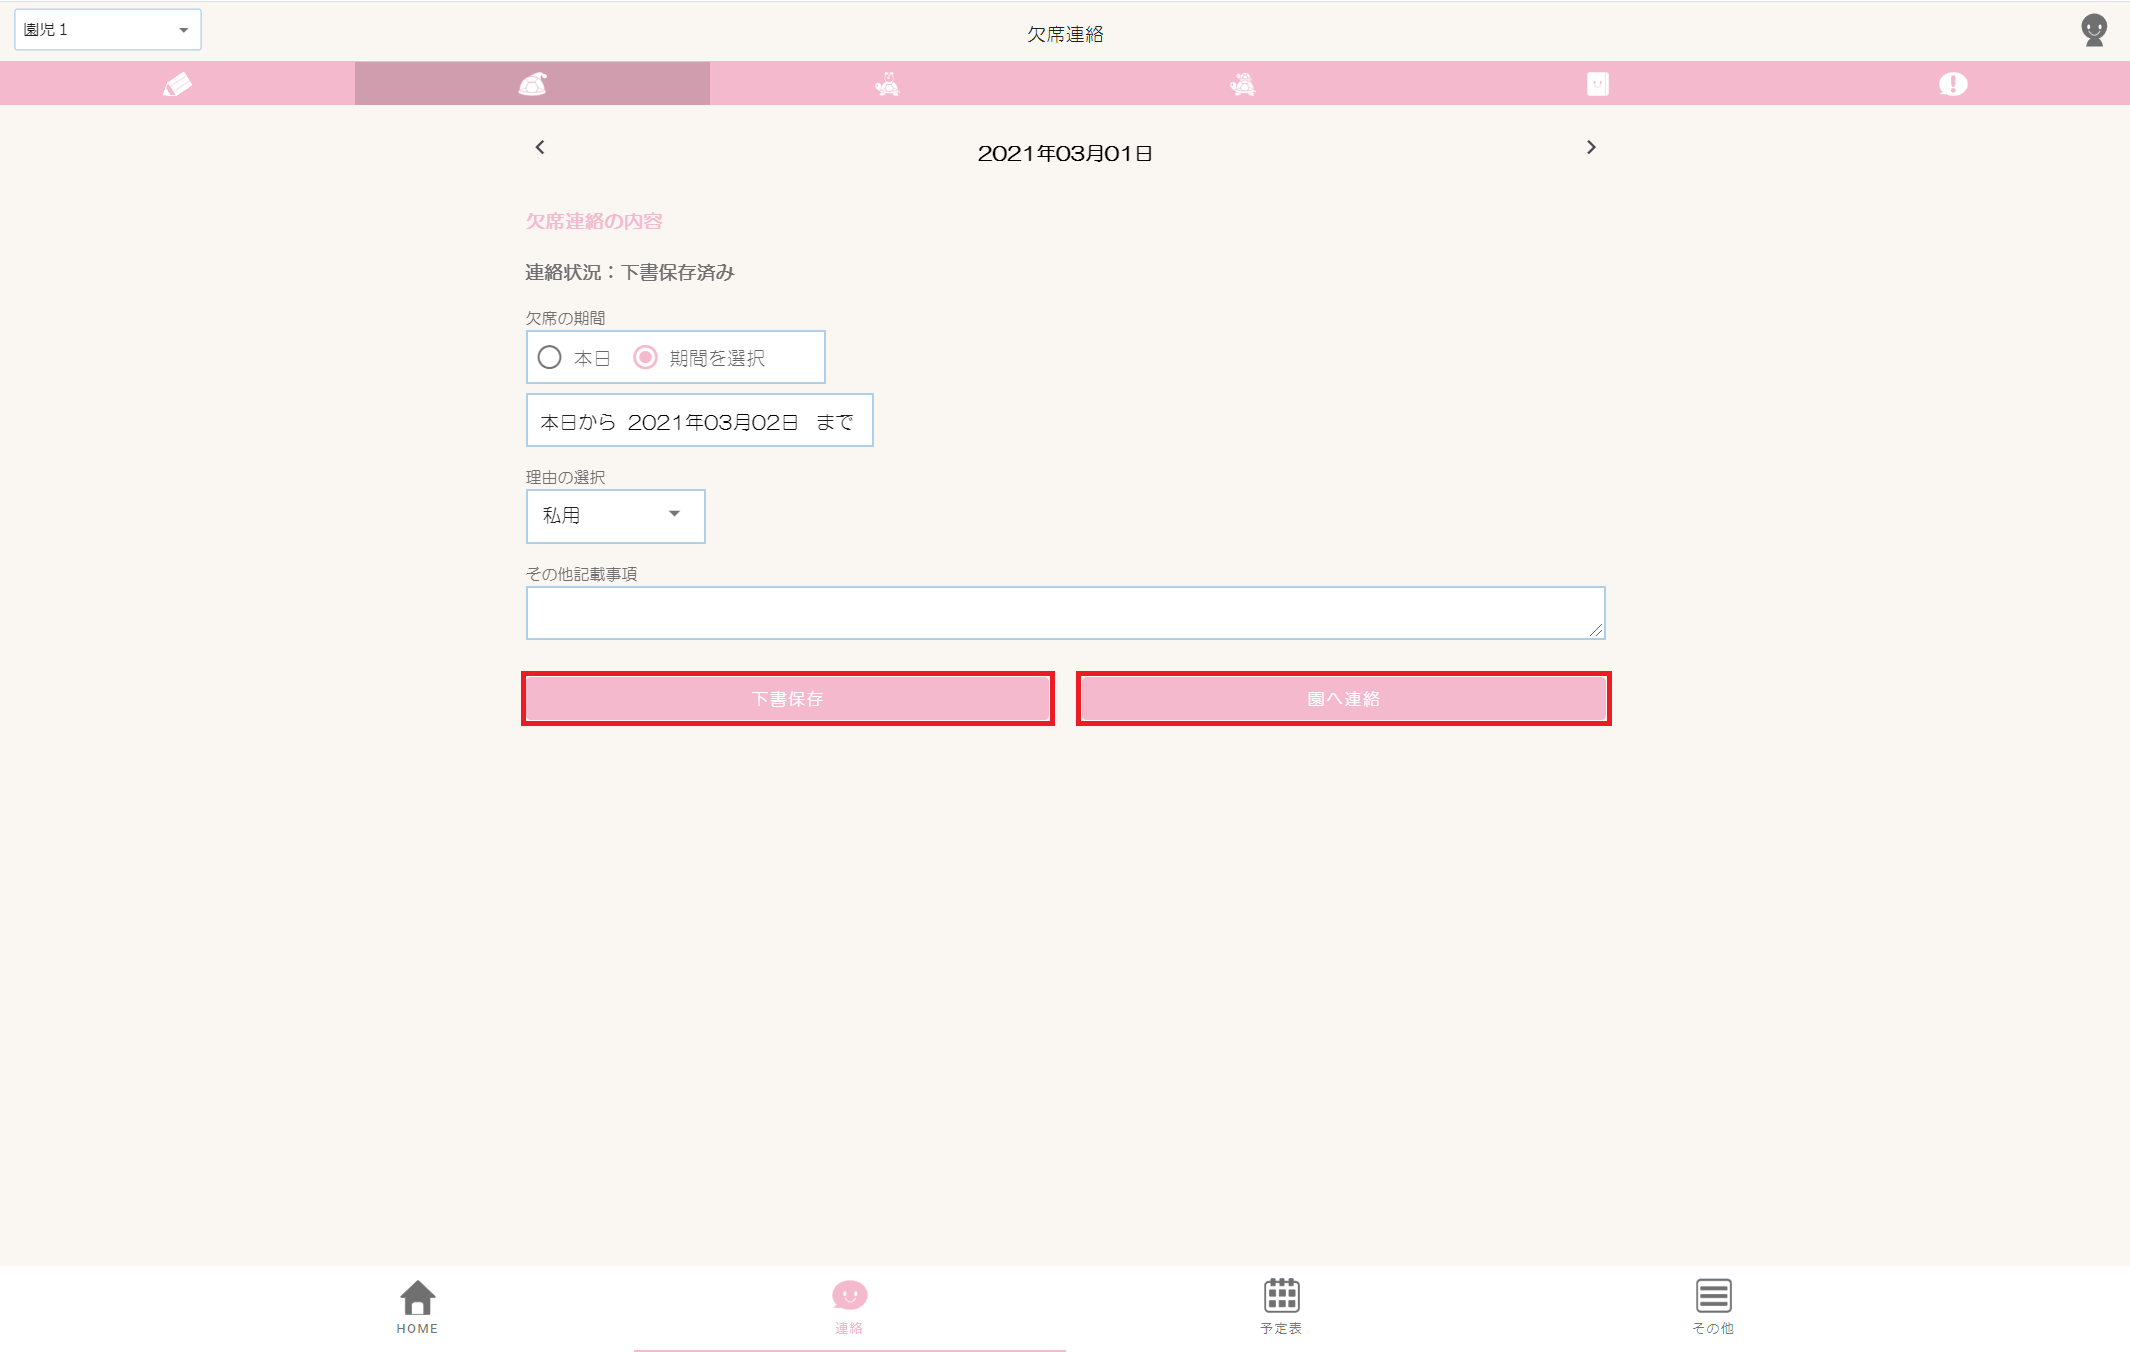The width and height of the screenshot is (2130, 1352).
Task: Open the turtle wearing a cap tab
Action: point(1242,84)
